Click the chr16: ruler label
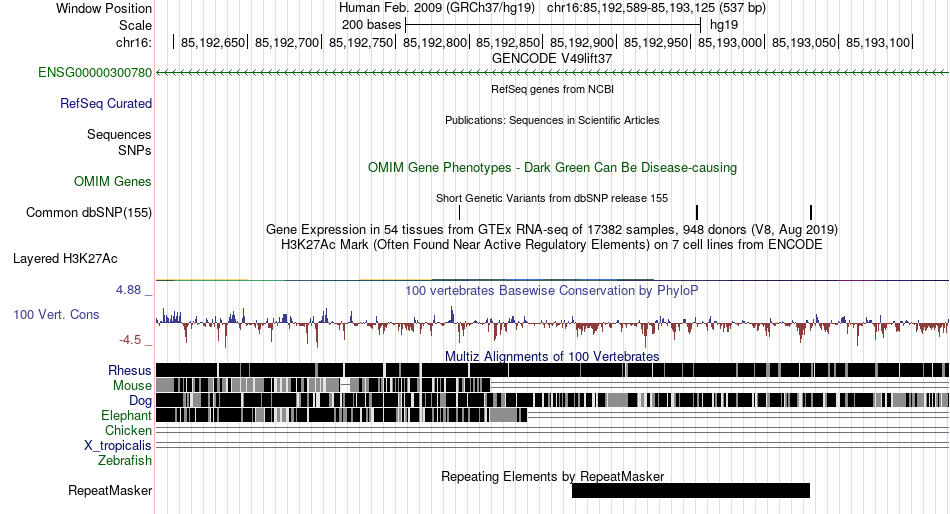 134,42
